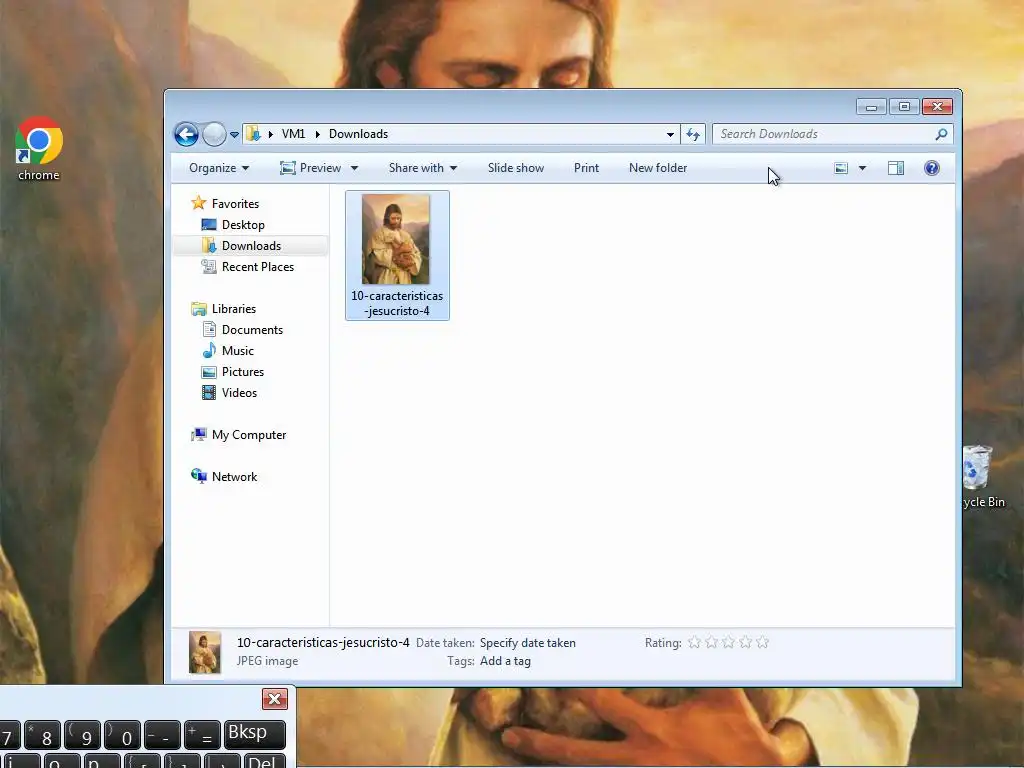Open the Share with menu
The width and height of the screenshot is (1024, 768).
tap(423, 168)
